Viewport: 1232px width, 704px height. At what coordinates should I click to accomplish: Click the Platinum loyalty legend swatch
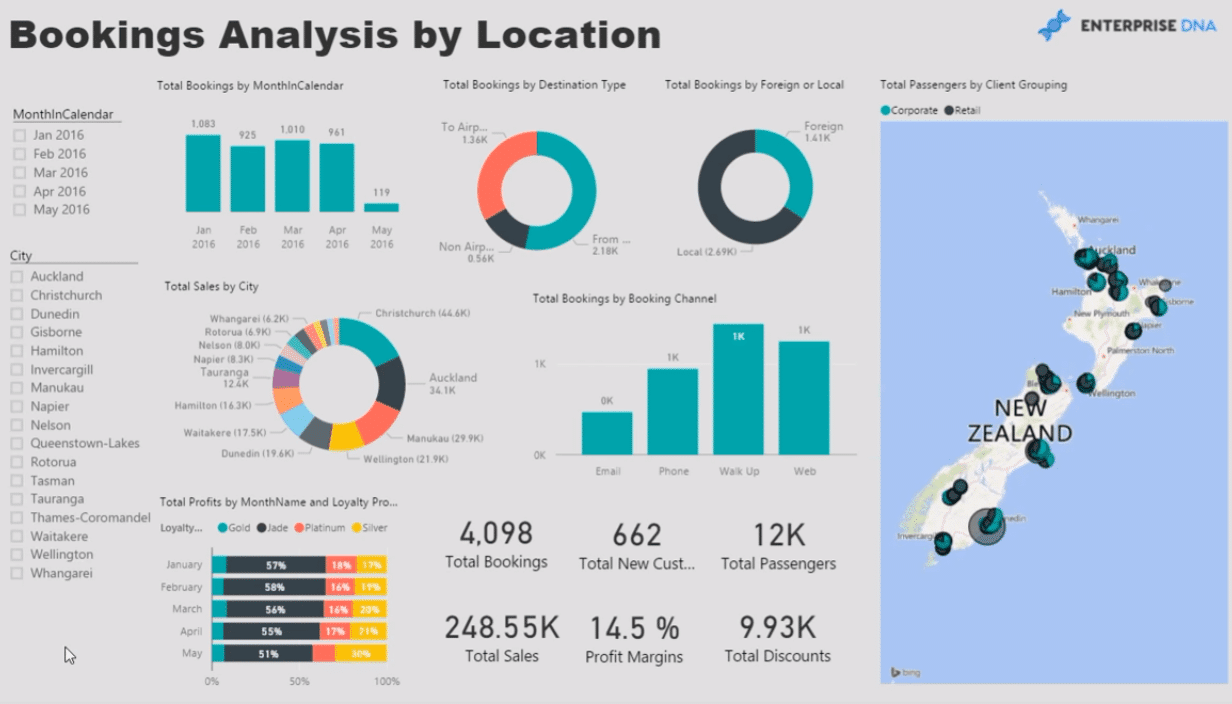[298, 528]
